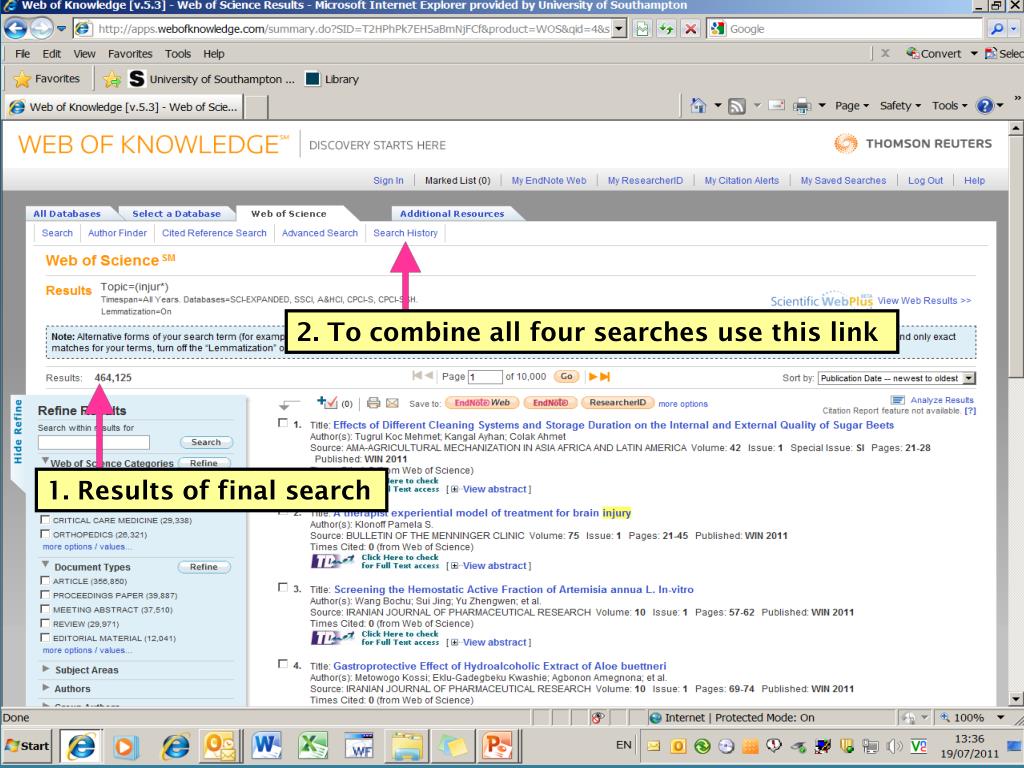Open Excel from the taskbar

coord(313,746)
